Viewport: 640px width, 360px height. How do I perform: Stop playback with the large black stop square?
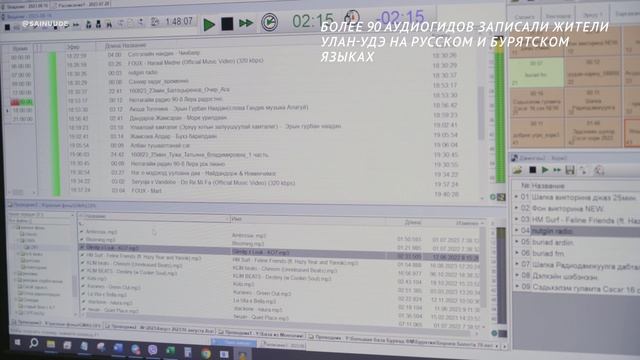(227, 24)
